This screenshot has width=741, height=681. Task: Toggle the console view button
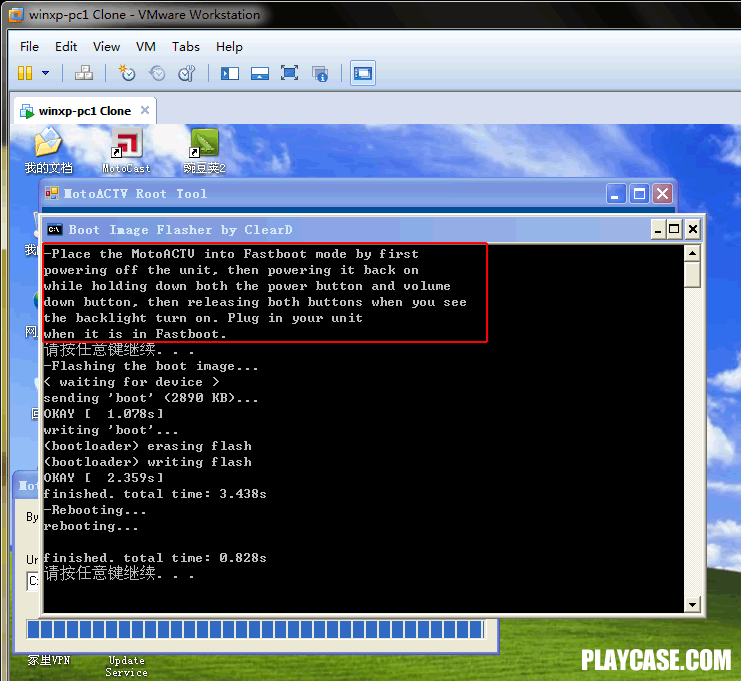pyautogui.click(x=362, y=73)
